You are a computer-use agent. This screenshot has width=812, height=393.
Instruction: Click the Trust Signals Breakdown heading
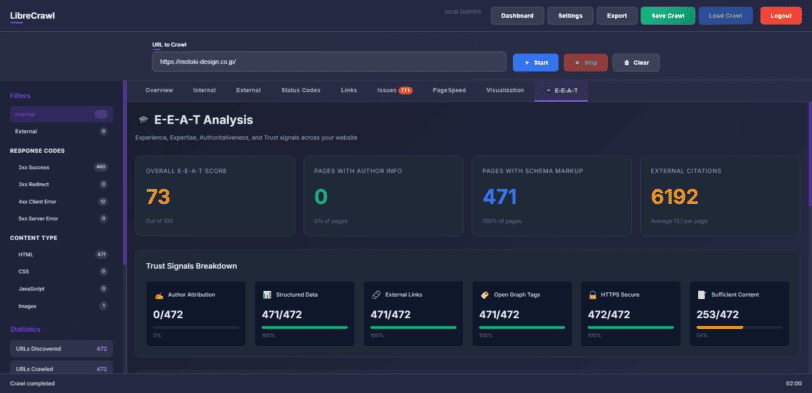click(x=192, y=266)
